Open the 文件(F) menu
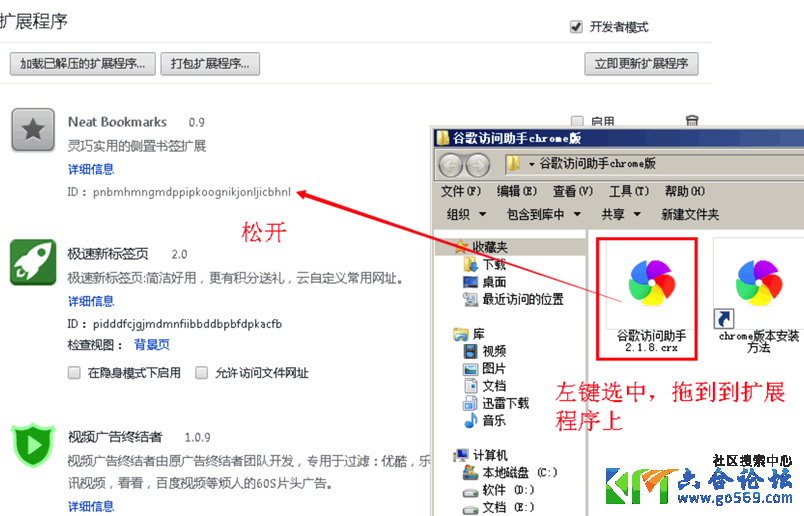Screen dimensions: 804x516 tap(460, 191)
